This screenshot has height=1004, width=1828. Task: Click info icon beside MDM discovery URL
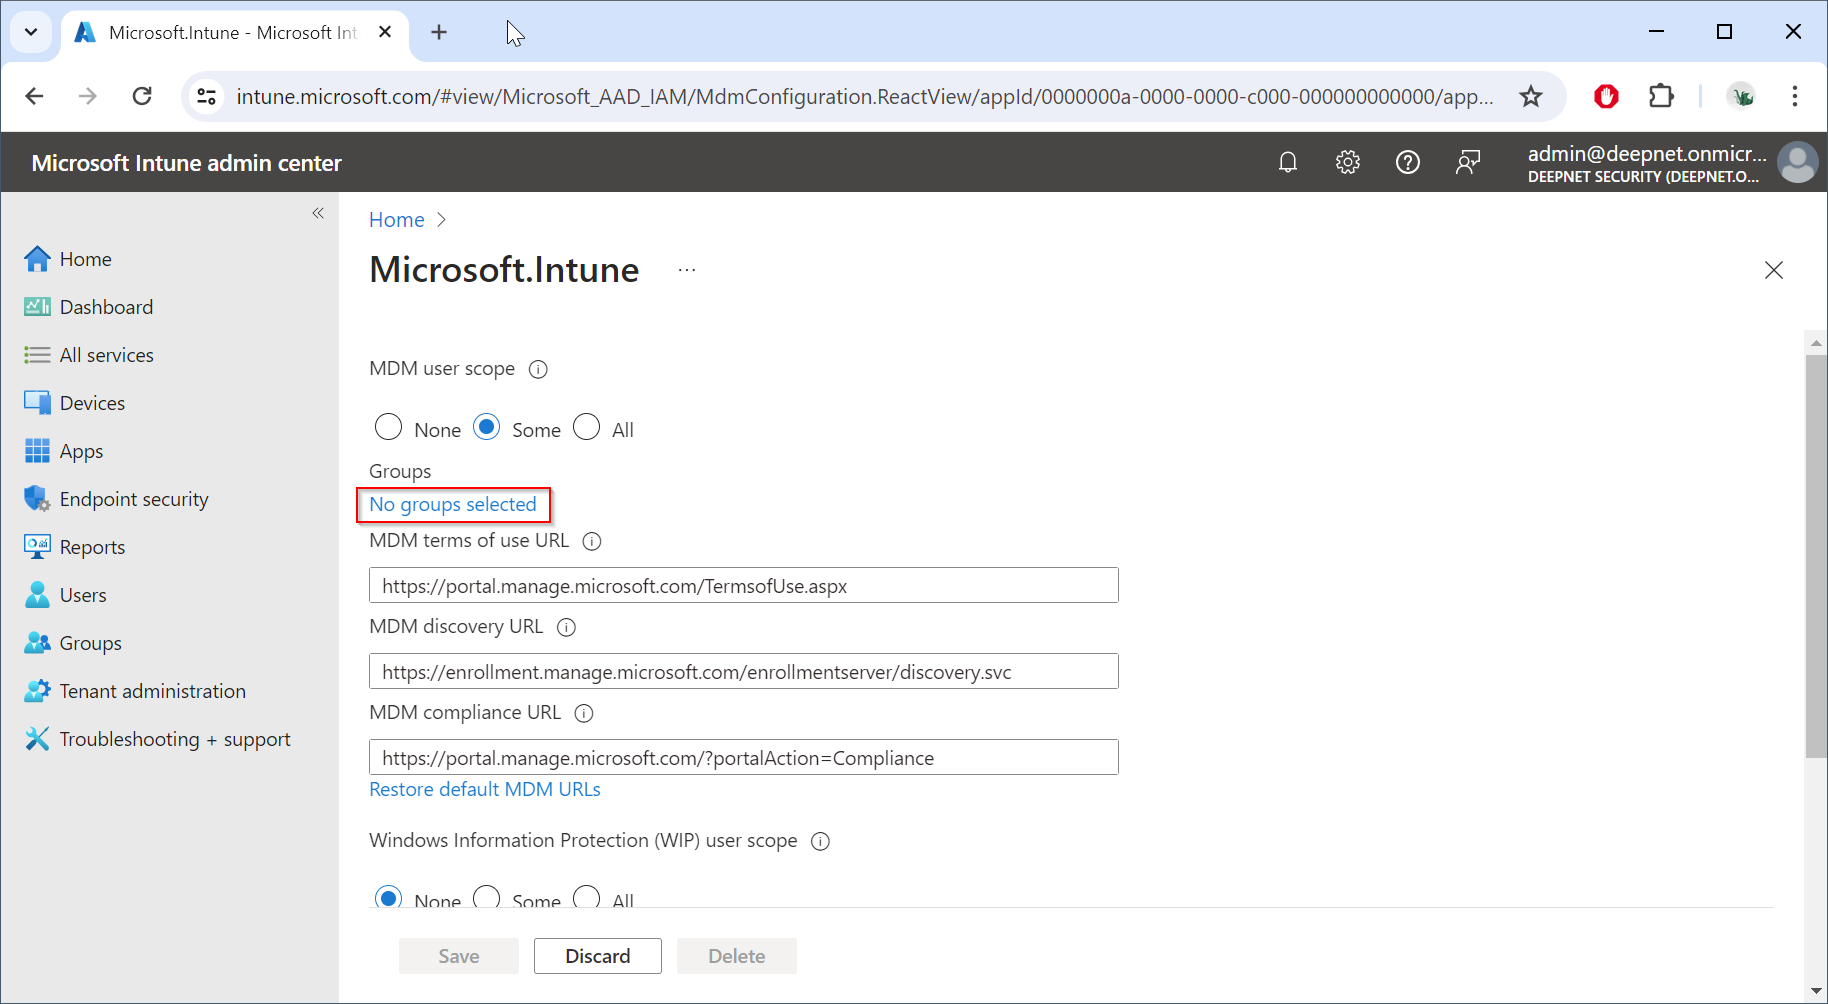click(566, 627)
